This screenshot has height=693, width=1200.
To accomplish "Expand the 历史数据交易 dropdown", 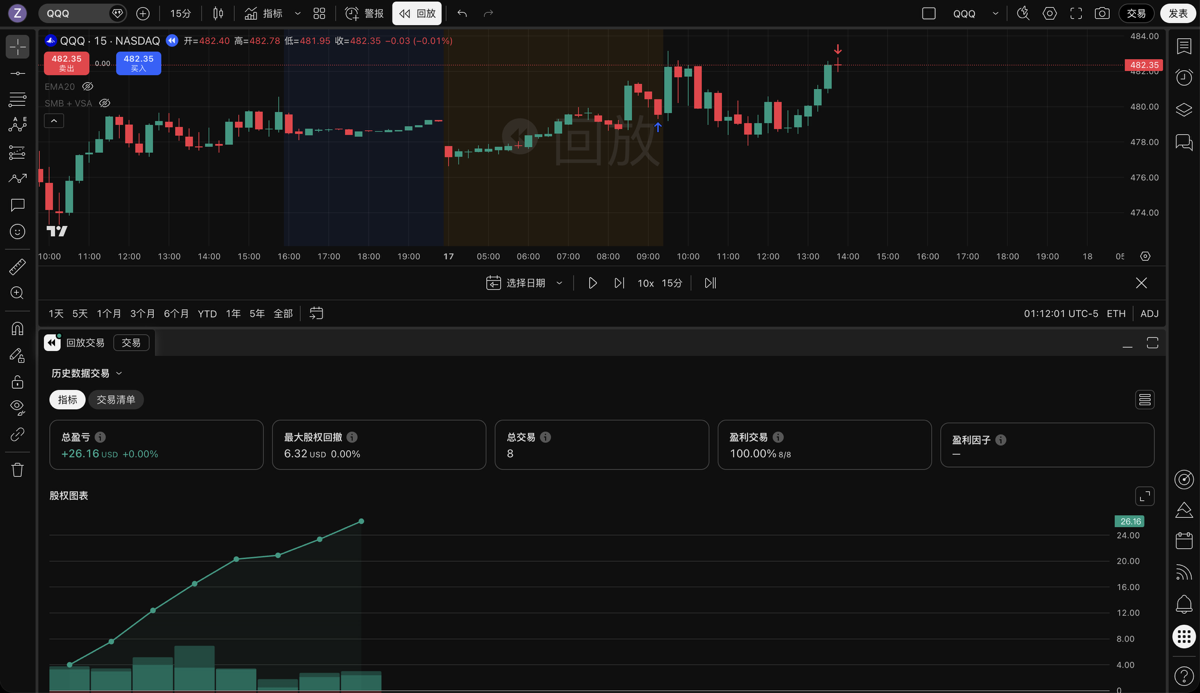I will click(87, 373).
